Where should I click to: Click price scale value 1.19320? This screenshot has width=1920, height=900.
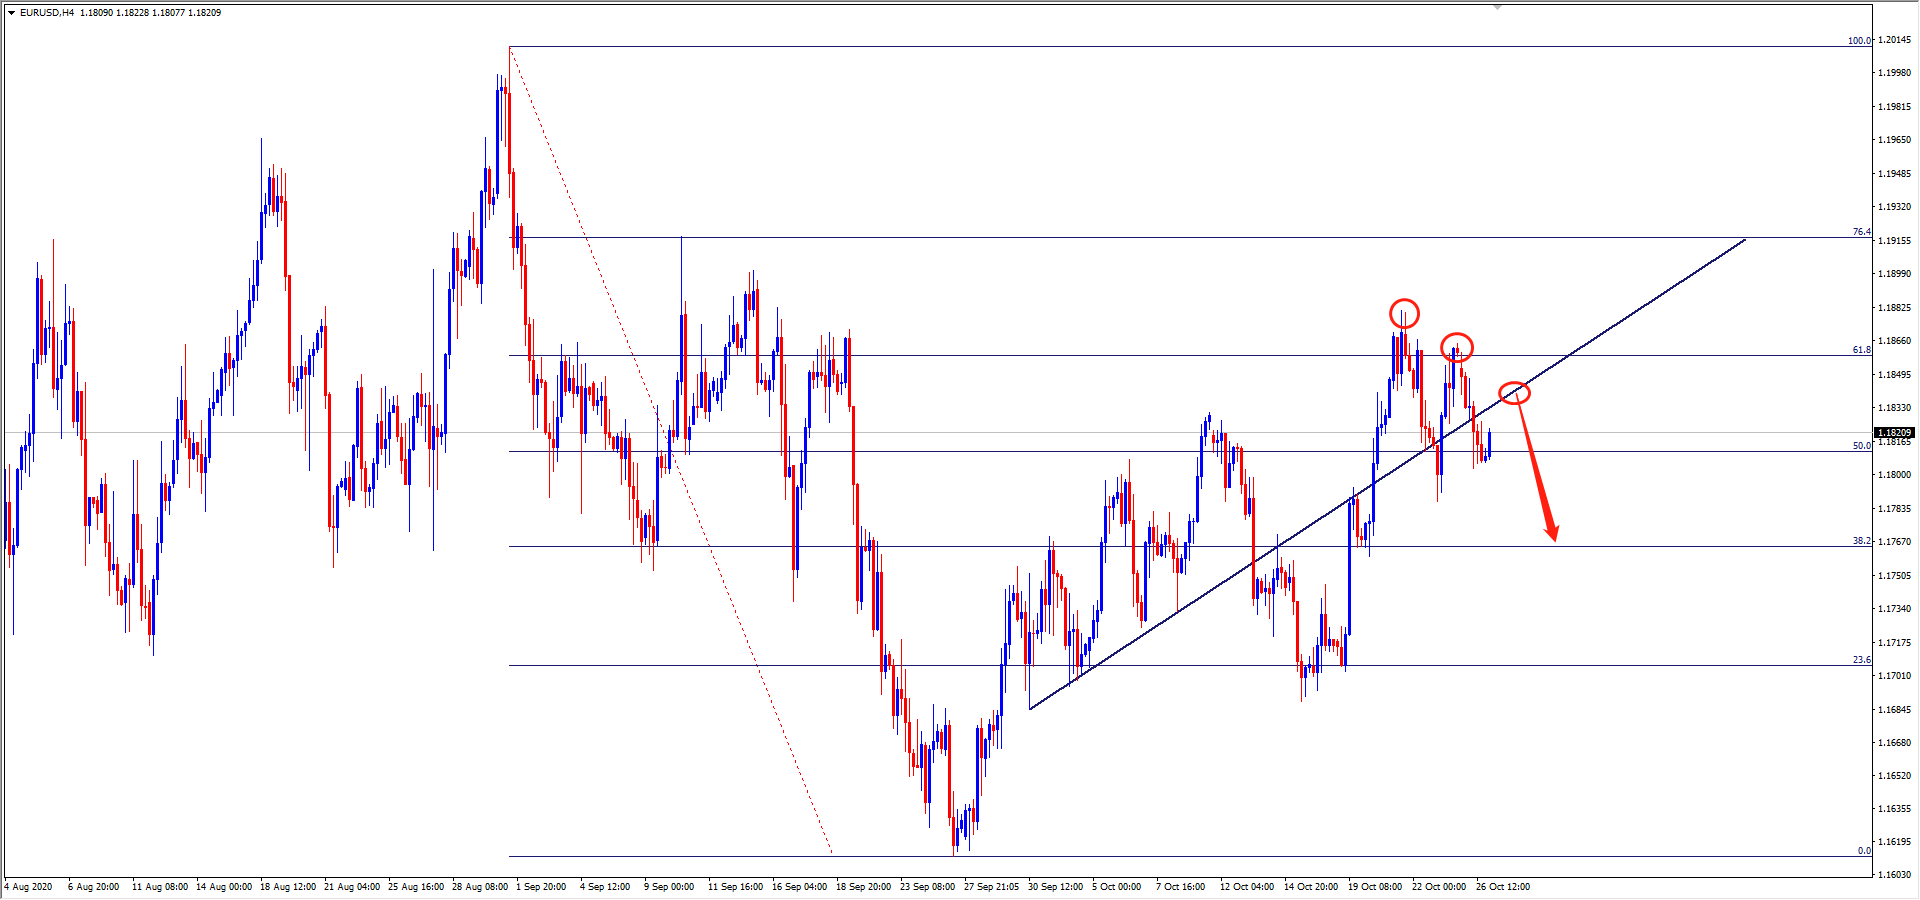[1895, 207]
